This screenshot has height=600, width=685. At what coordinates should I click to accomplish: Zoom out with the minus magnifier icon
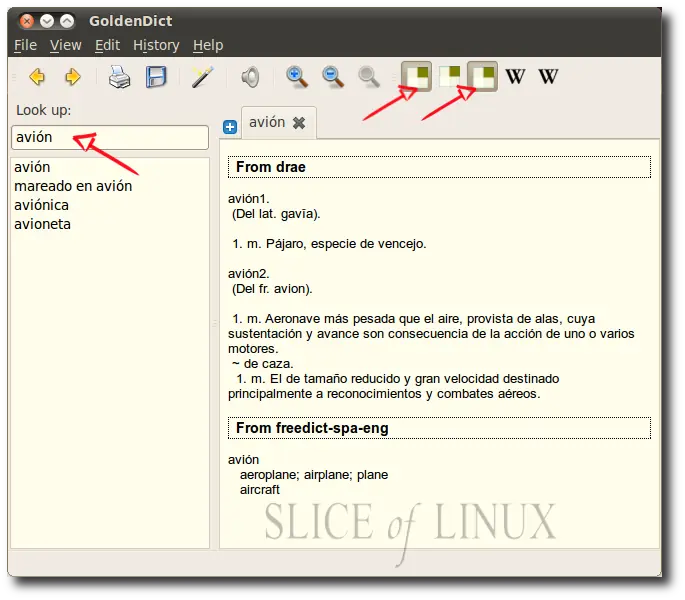pos(333,77)
